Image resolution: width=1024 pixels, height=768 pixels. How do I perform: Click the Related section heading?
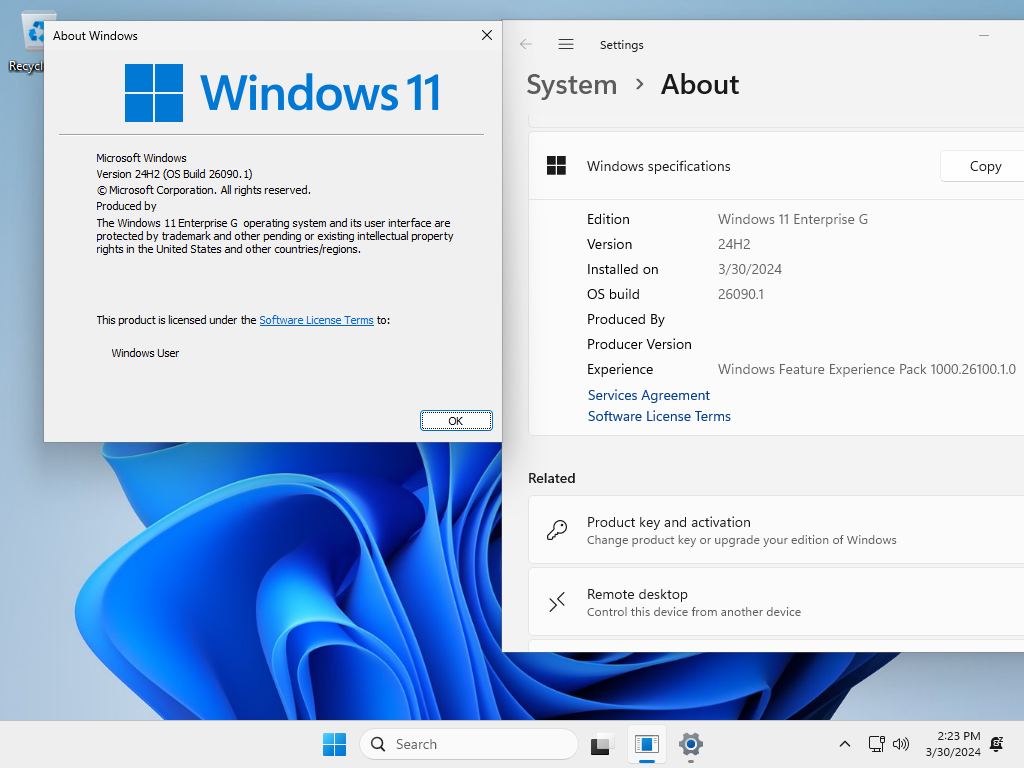[552, 478]
